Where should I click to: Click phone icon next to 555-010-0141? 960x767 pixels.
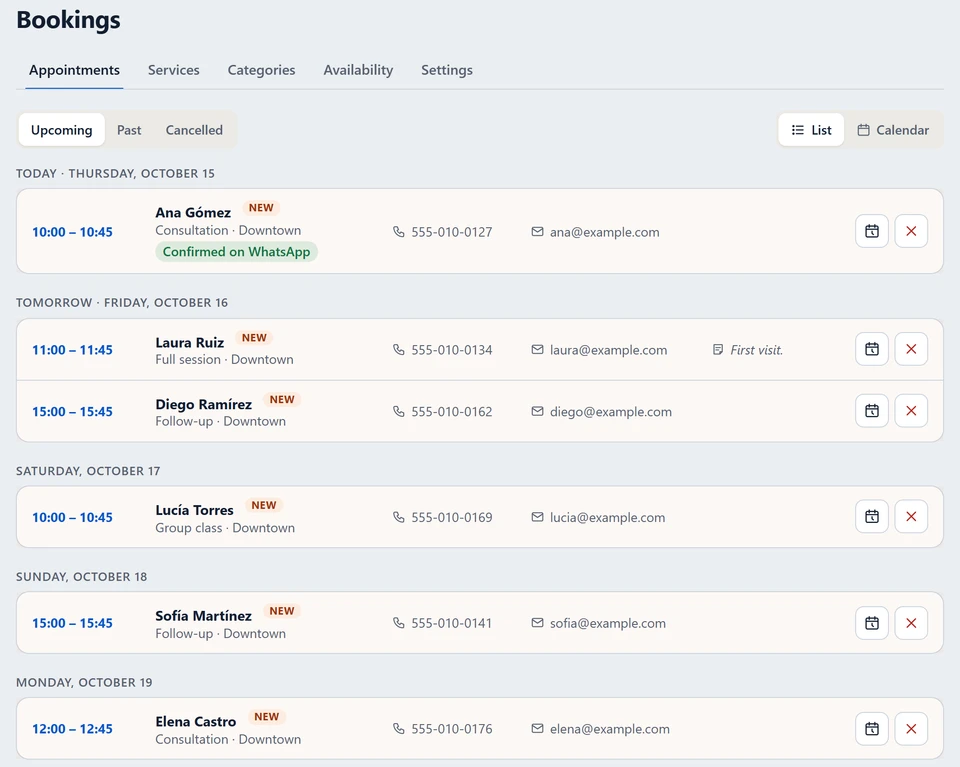pyautogui.click(x=399, y=623)
